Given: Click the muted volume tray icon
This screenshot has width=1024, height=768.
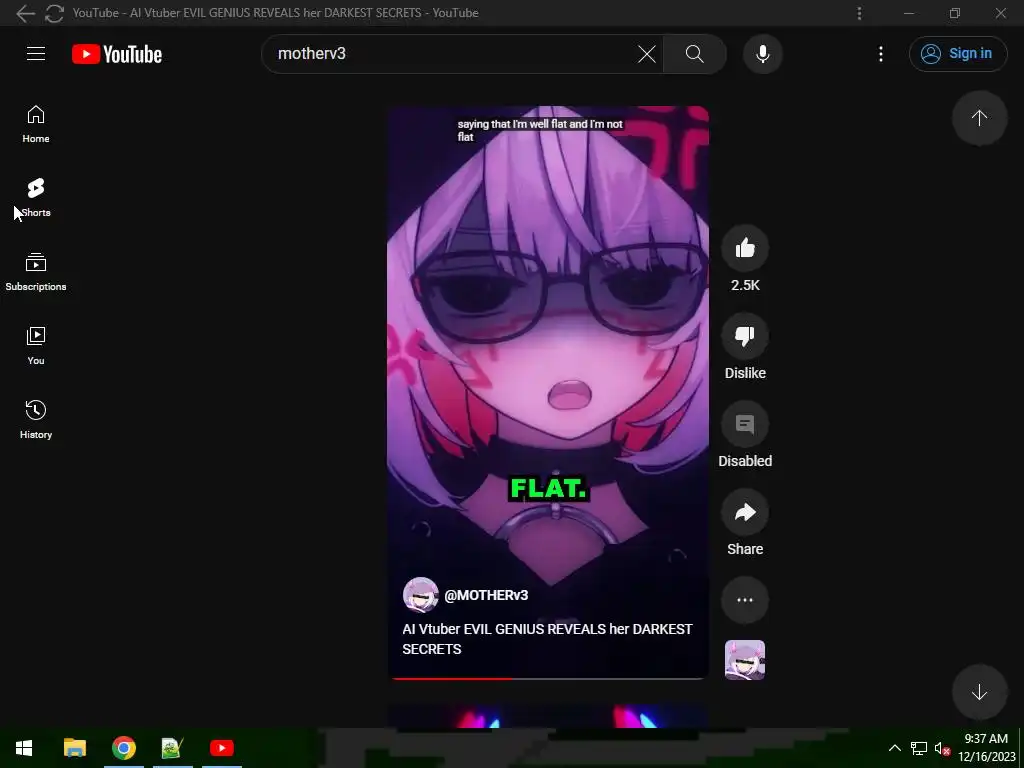Looking at the screenshot, I should click(942, 748).
